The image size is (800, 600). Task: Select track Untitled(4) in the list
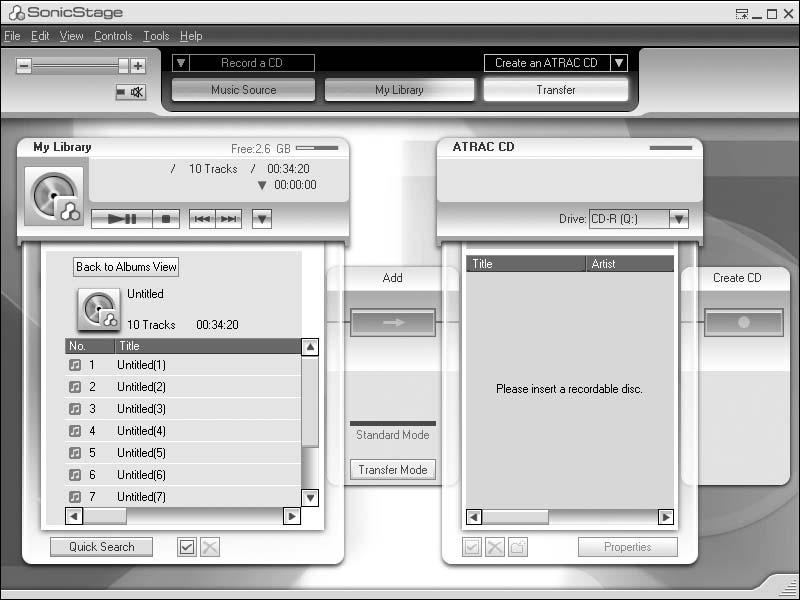click(x=183, y=431)
